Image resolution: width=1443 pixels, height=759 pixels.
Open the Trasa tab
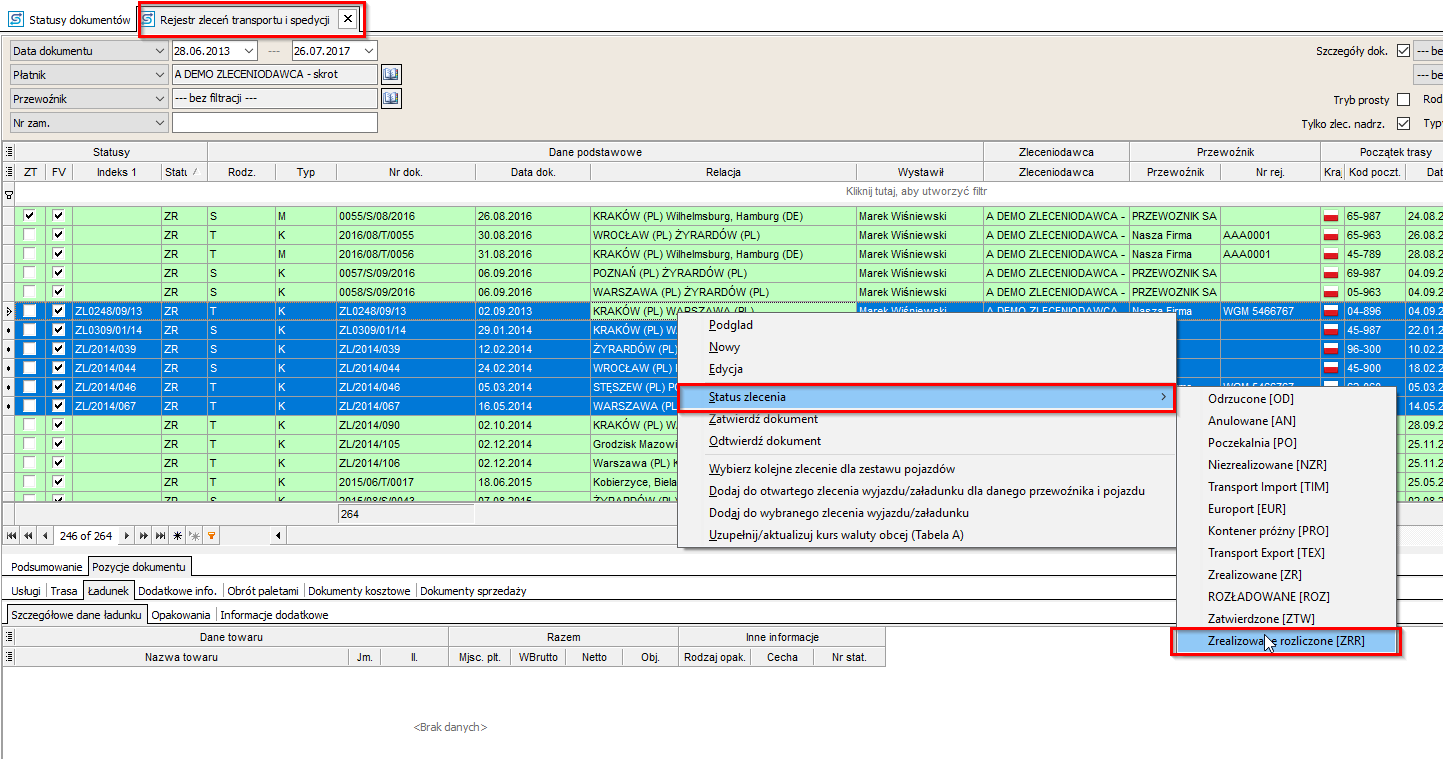[64, 591]
